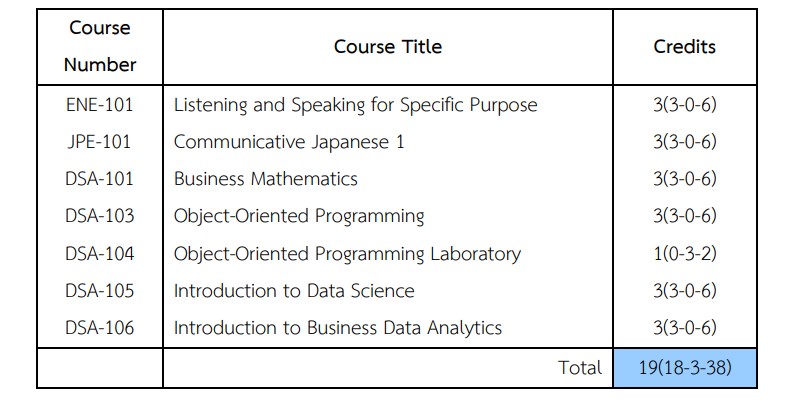Select the DSA-103 course number cell
Viewport: 796px width, 412px height.
coord(100,216)
